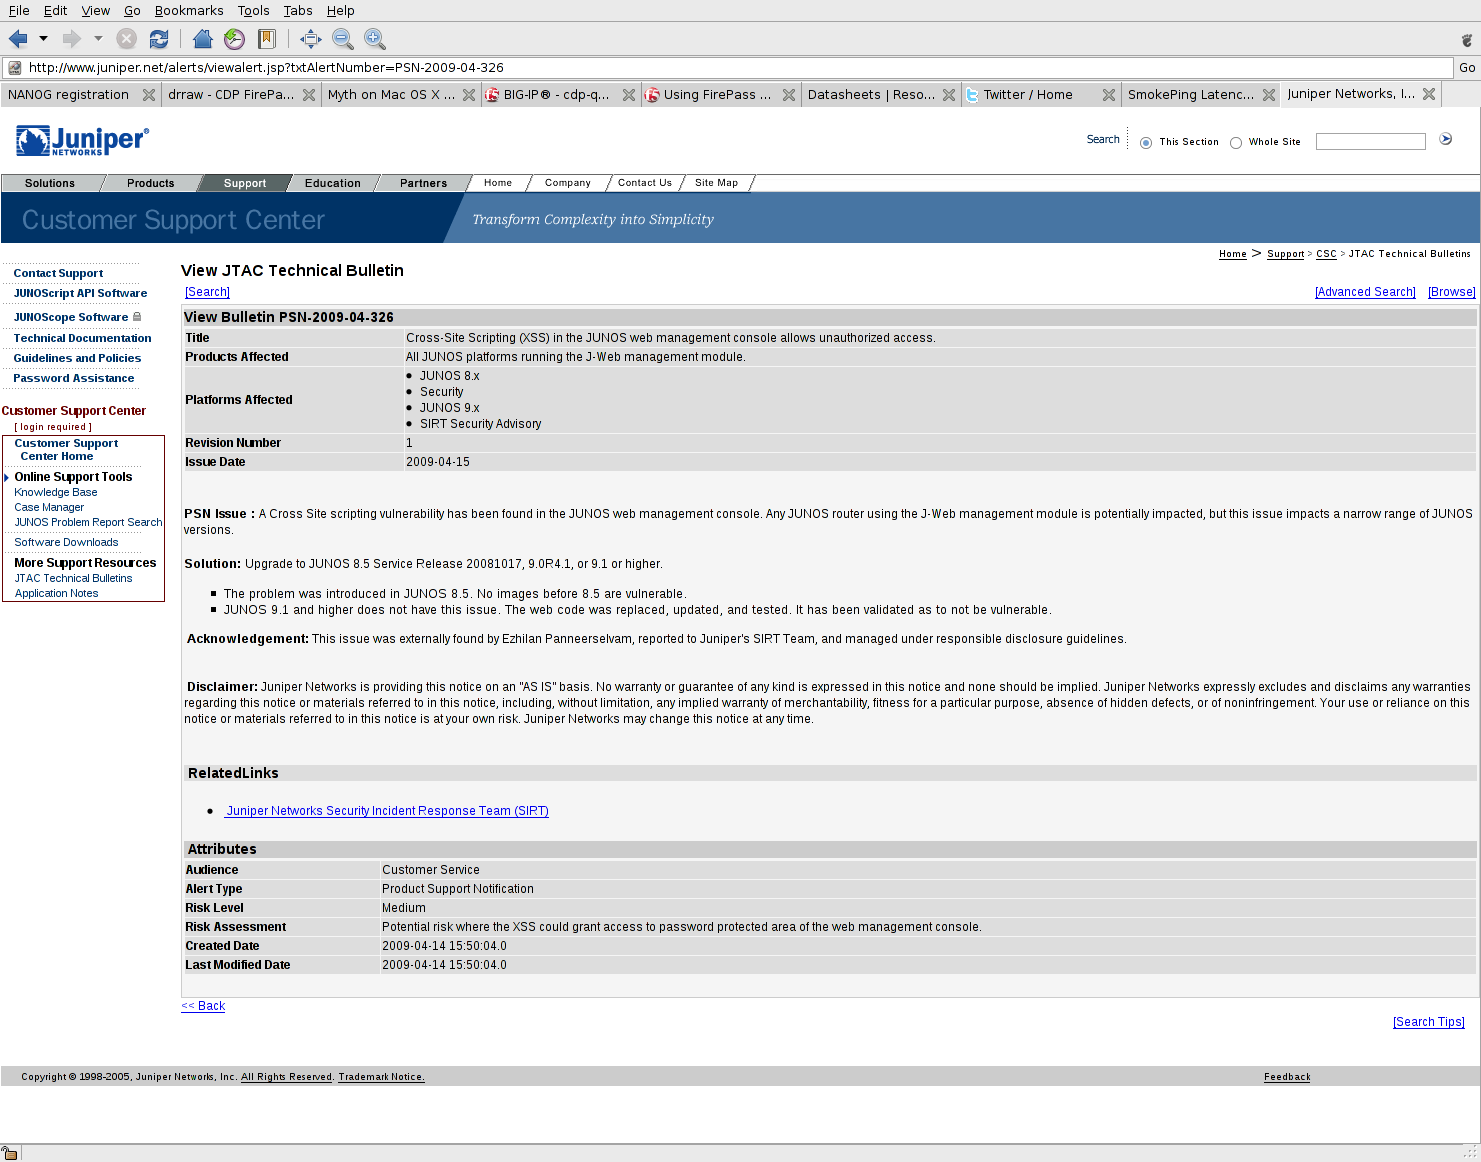Click the Risk Level value Medium

pyautogui.click(x=404, y=908)
